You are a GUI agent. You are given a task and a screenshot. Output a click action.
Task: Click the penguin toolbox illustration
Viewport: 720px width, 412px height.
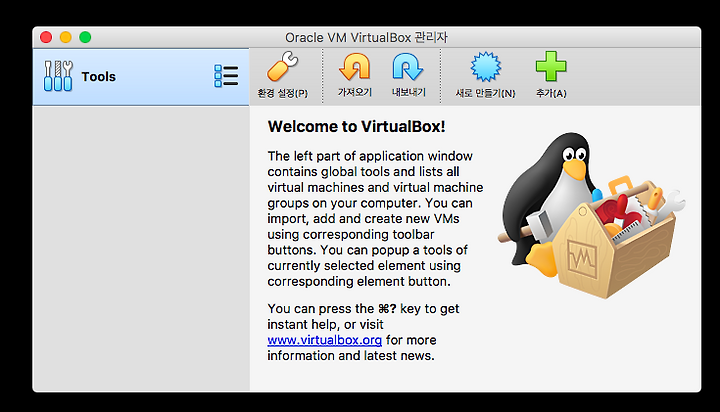click(x=591, y=216)
